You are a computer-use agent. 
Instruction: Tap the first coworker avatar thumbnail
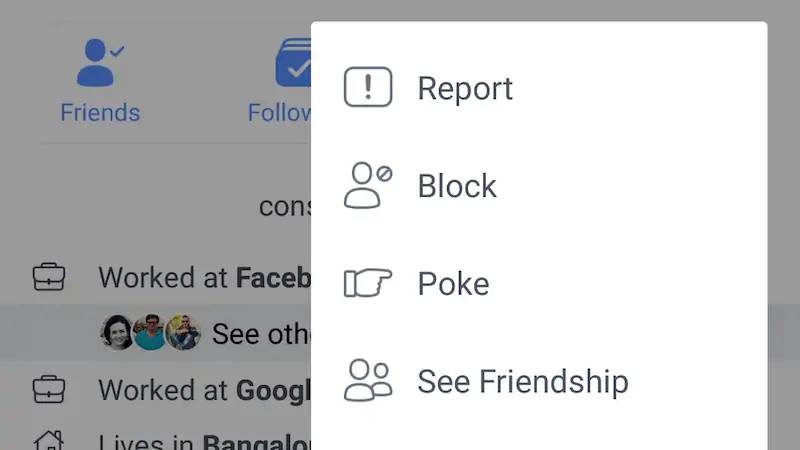[117, 333]
